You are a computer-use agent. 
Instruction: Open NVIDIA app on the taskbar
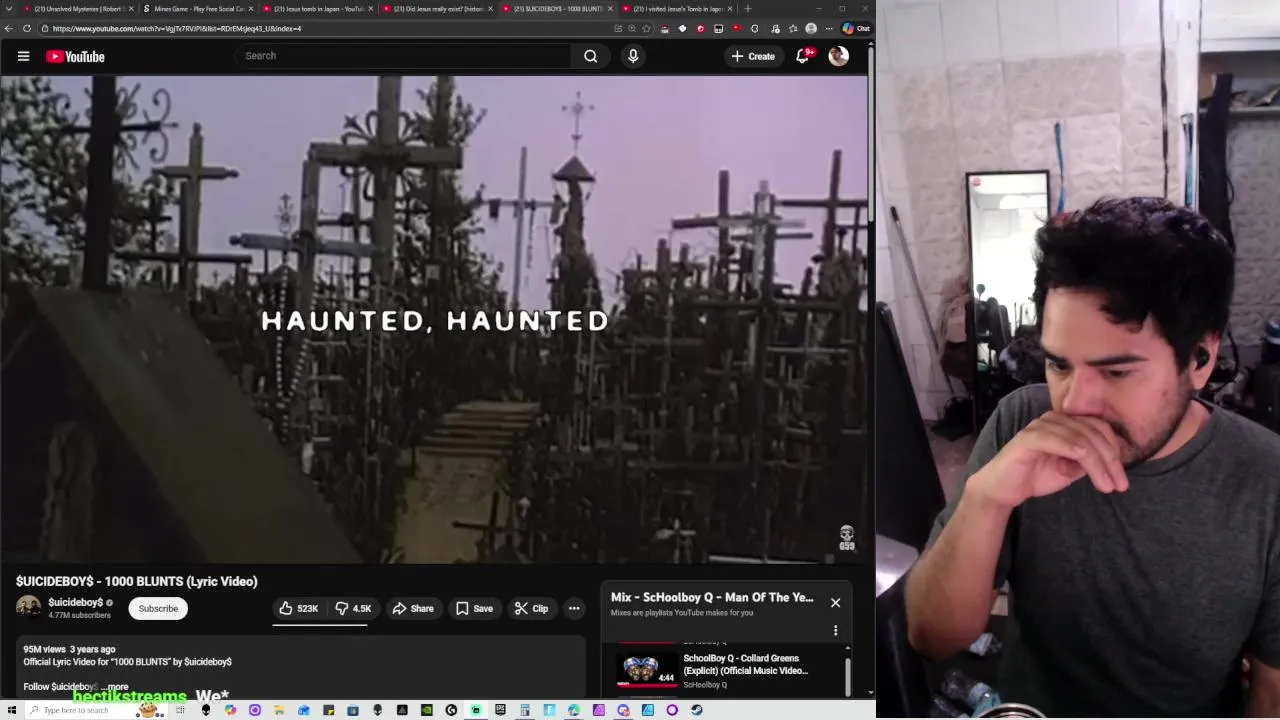point(427,710)
